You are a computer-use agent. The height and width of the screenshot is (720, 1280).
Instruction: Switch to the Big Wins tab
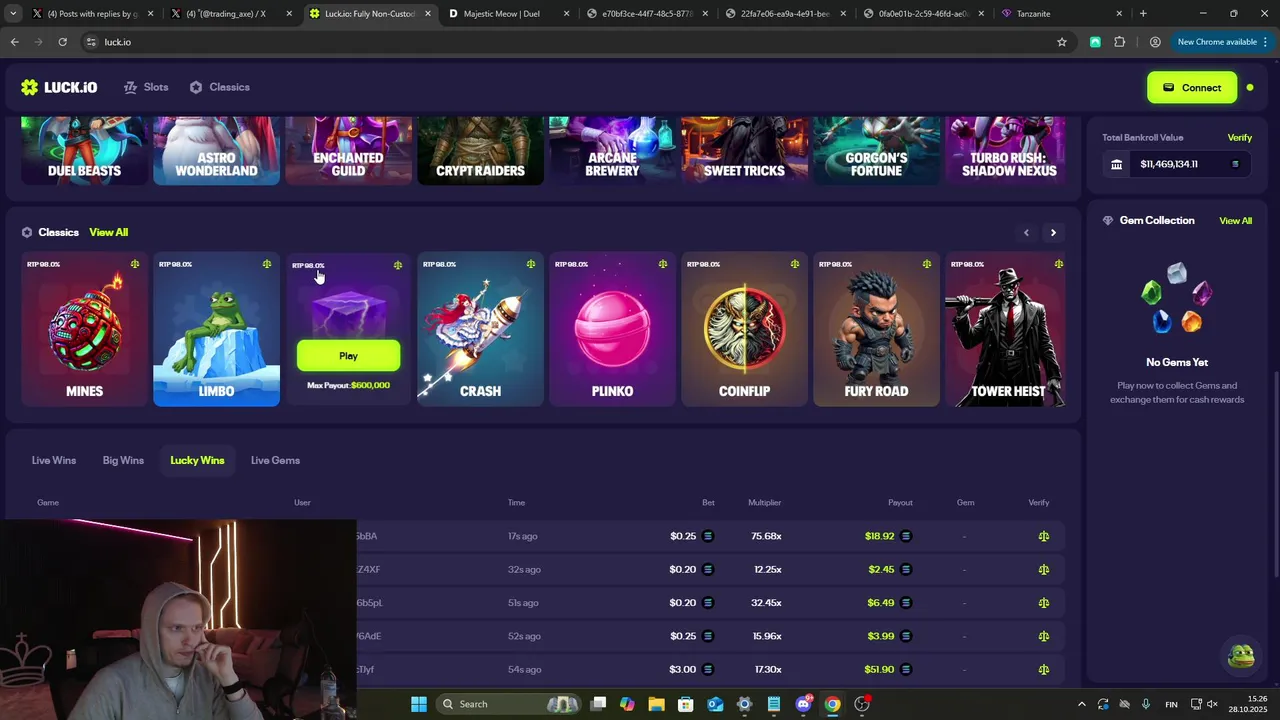[123, 460]
